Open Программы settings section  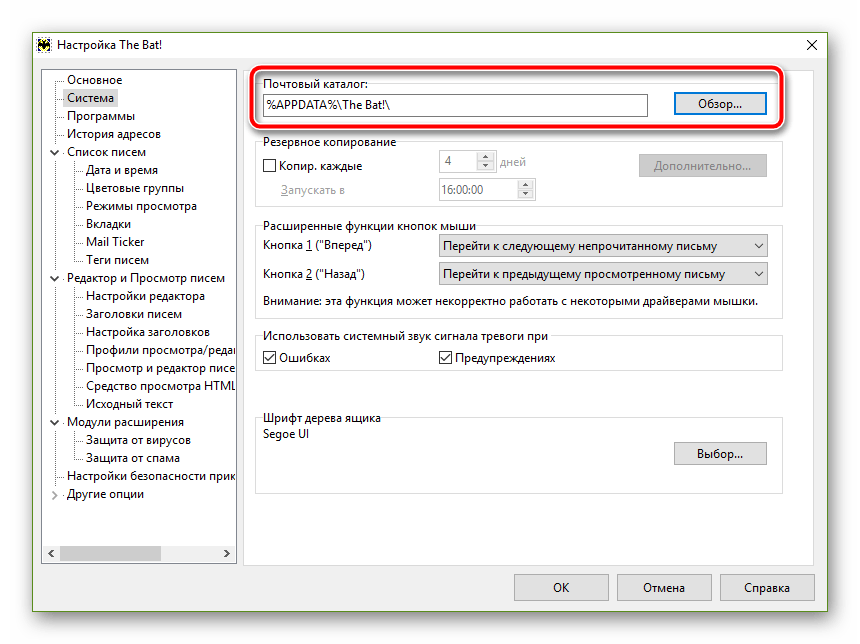click(x=101, y=116)
